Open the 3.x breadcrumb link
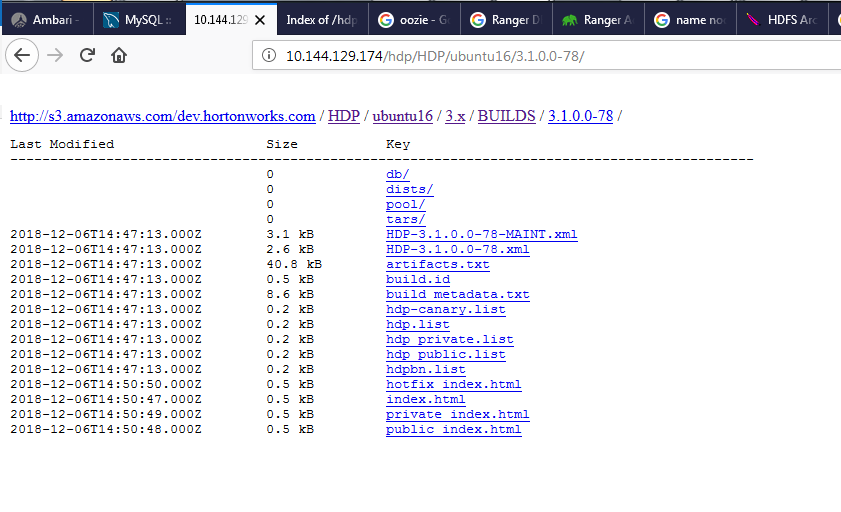Screen dimensions: 841x512 pyautogui.click(x=455, y=116)
